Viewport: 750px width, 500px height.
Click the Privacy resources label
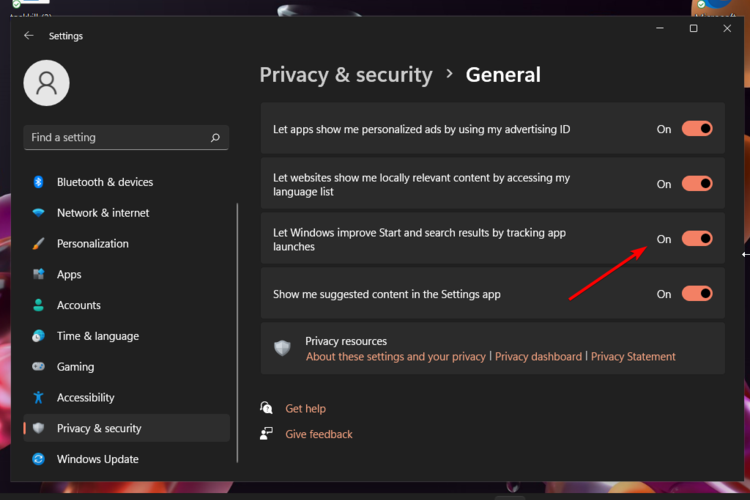(346, 341)
